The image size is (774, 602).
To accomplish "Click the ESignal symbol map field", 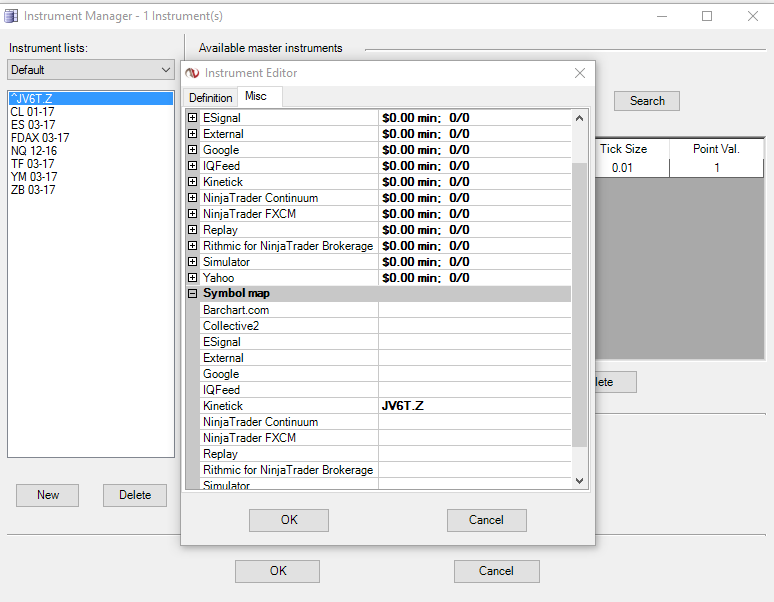I will [475, 342].
